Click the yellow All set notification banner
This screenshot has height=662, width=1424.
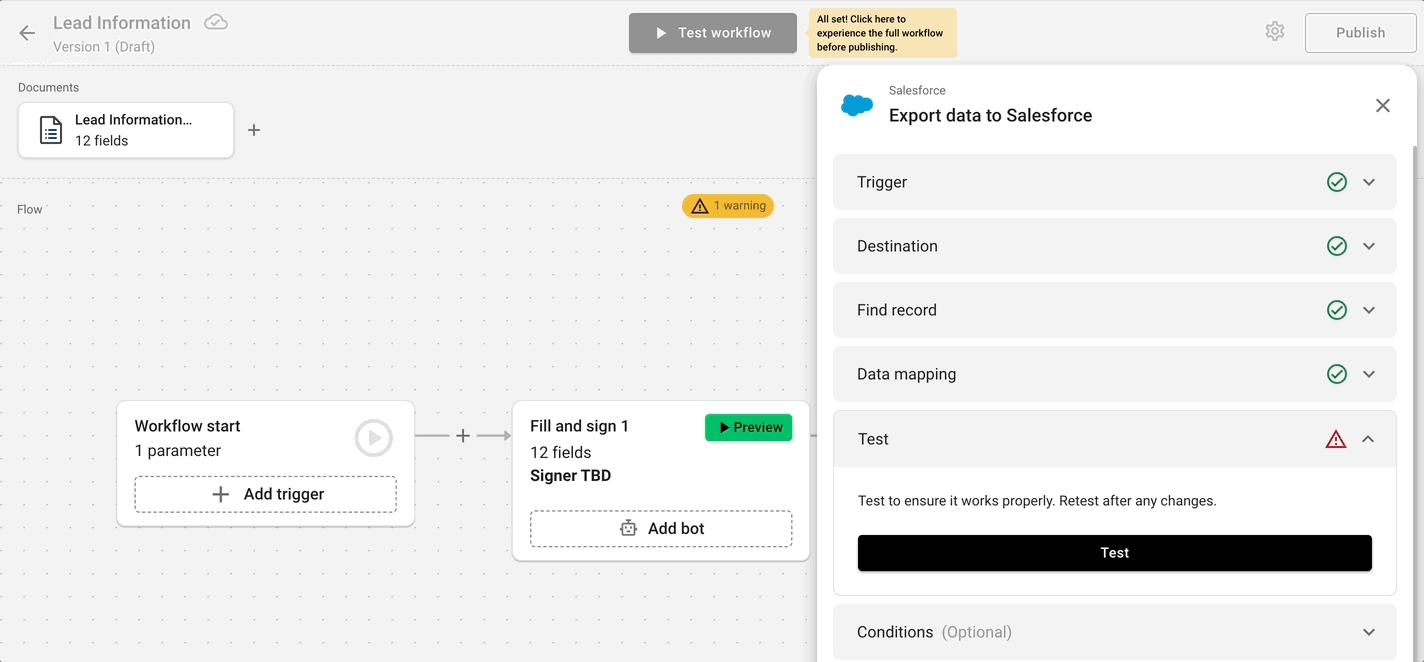pos(882,32)
